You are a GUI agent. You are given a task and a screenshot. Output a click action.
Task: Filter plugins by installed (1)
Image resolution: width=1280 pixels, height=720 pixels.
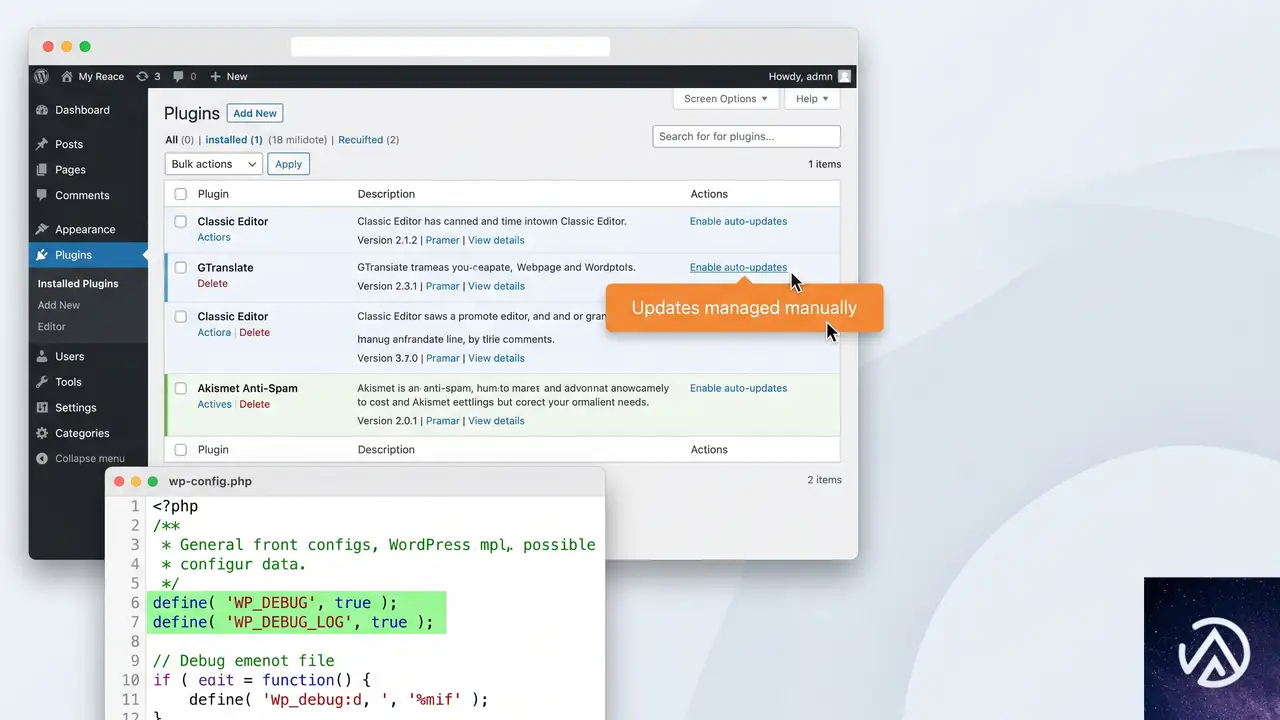(x=234, y=140)
